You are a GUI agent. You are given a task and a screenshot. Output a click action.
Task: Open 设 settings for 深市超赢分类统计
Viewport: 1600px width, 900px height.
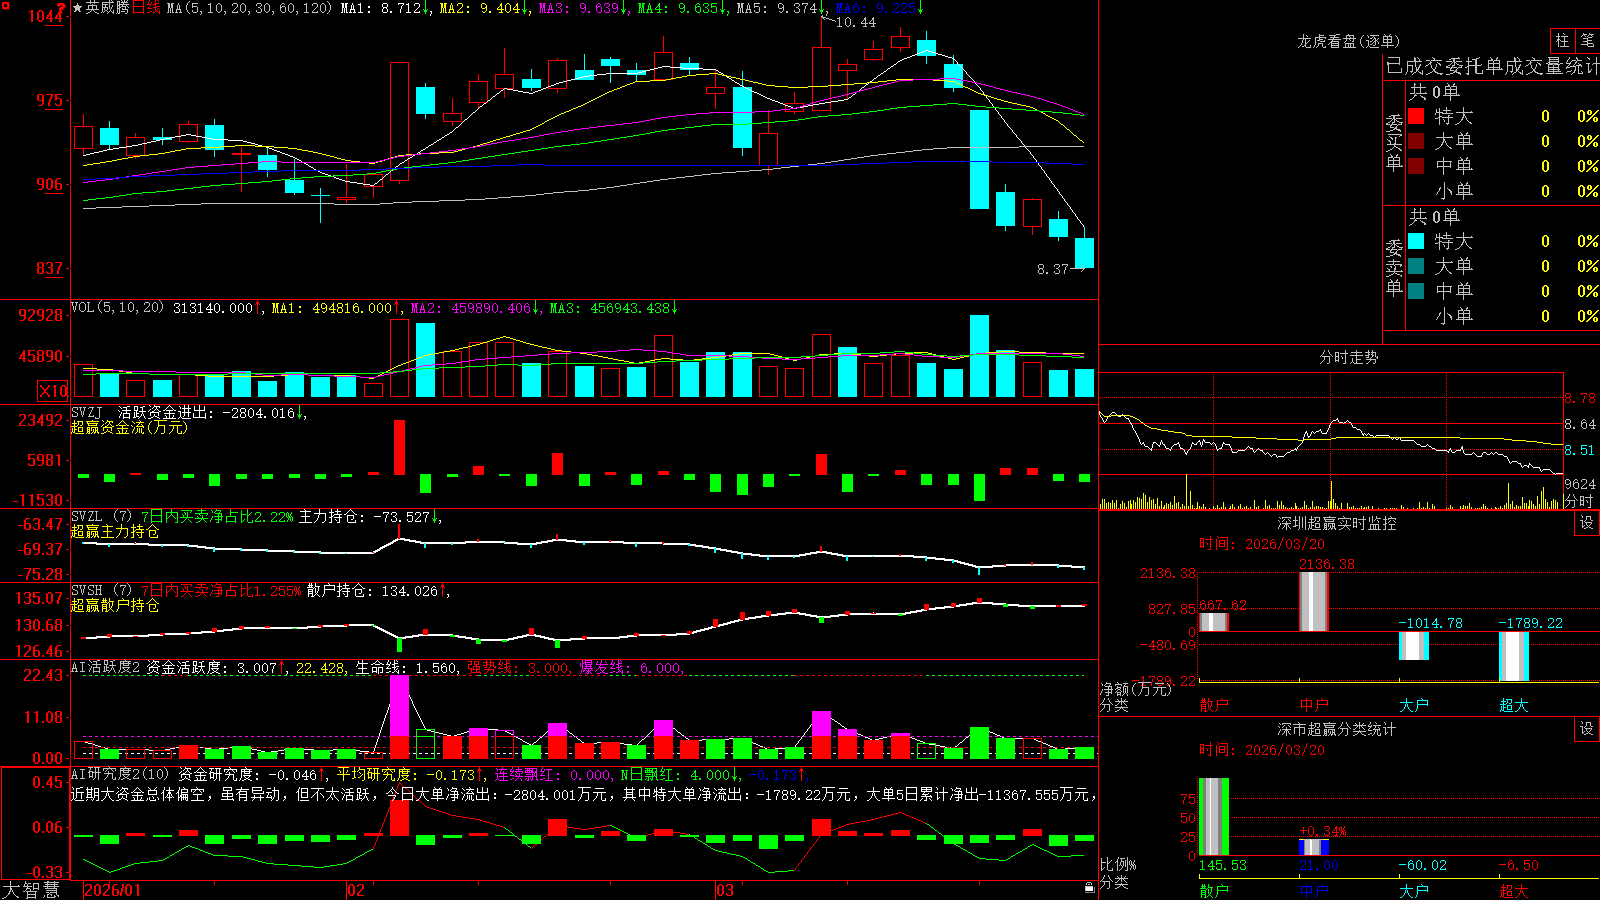(x=1587, y=729)
